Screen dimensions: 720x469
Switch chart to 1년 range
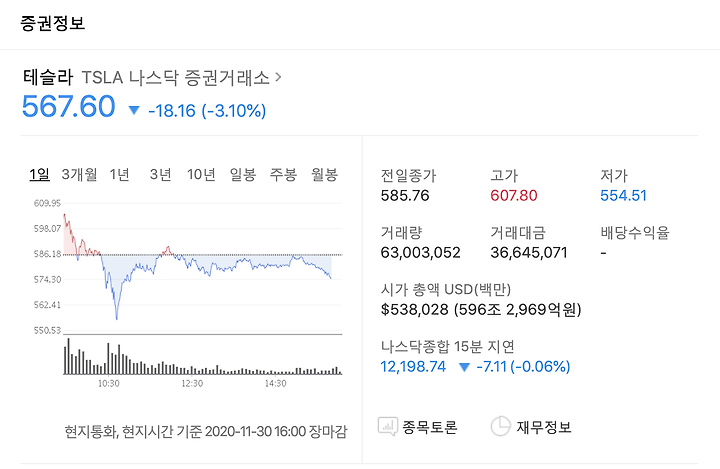tap(119, 174)
